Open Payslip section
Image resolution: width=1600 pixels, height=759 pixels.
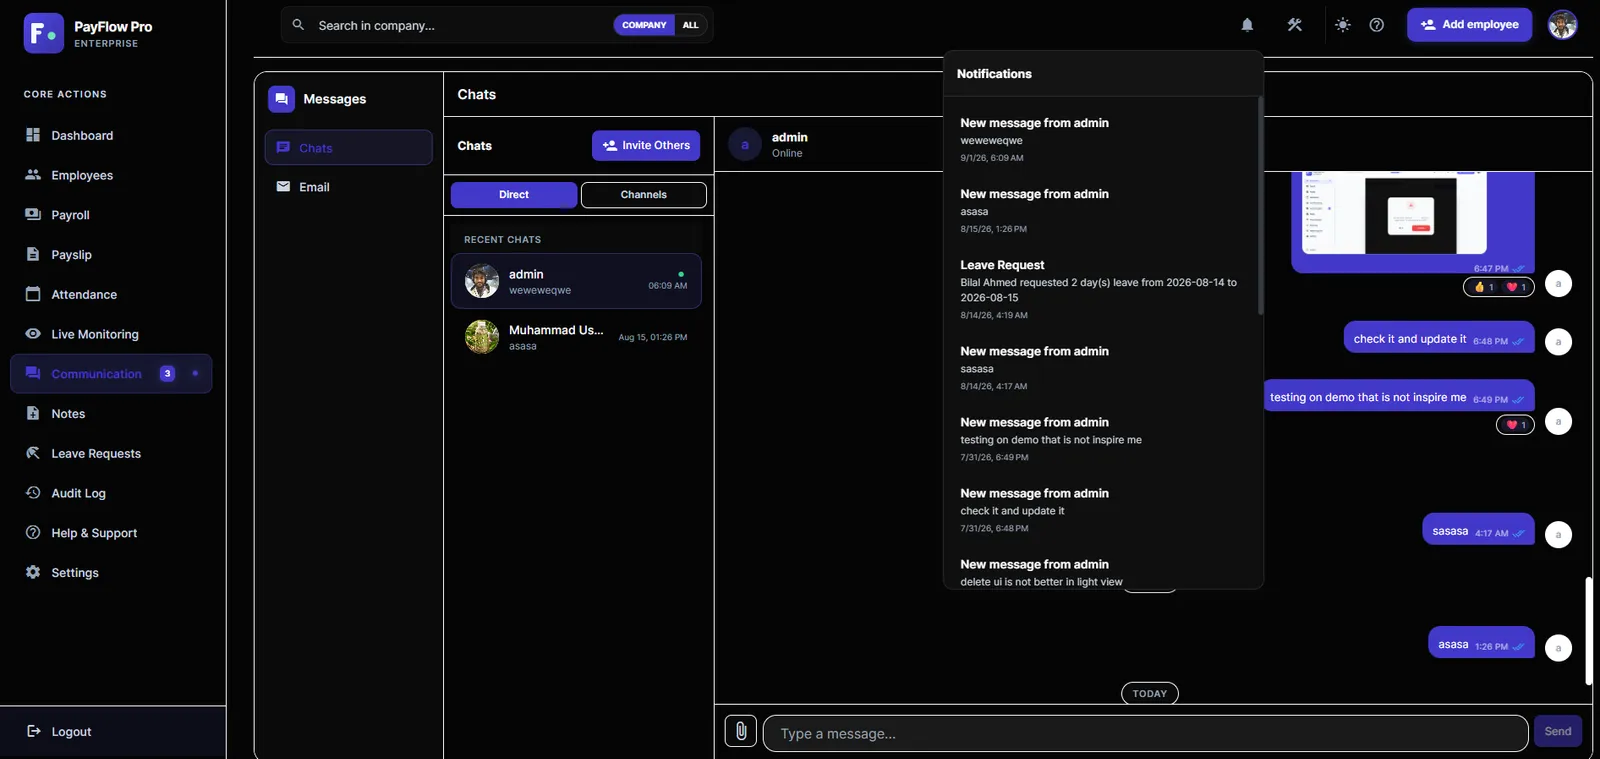pyautogui.click(x=111, y=255)
